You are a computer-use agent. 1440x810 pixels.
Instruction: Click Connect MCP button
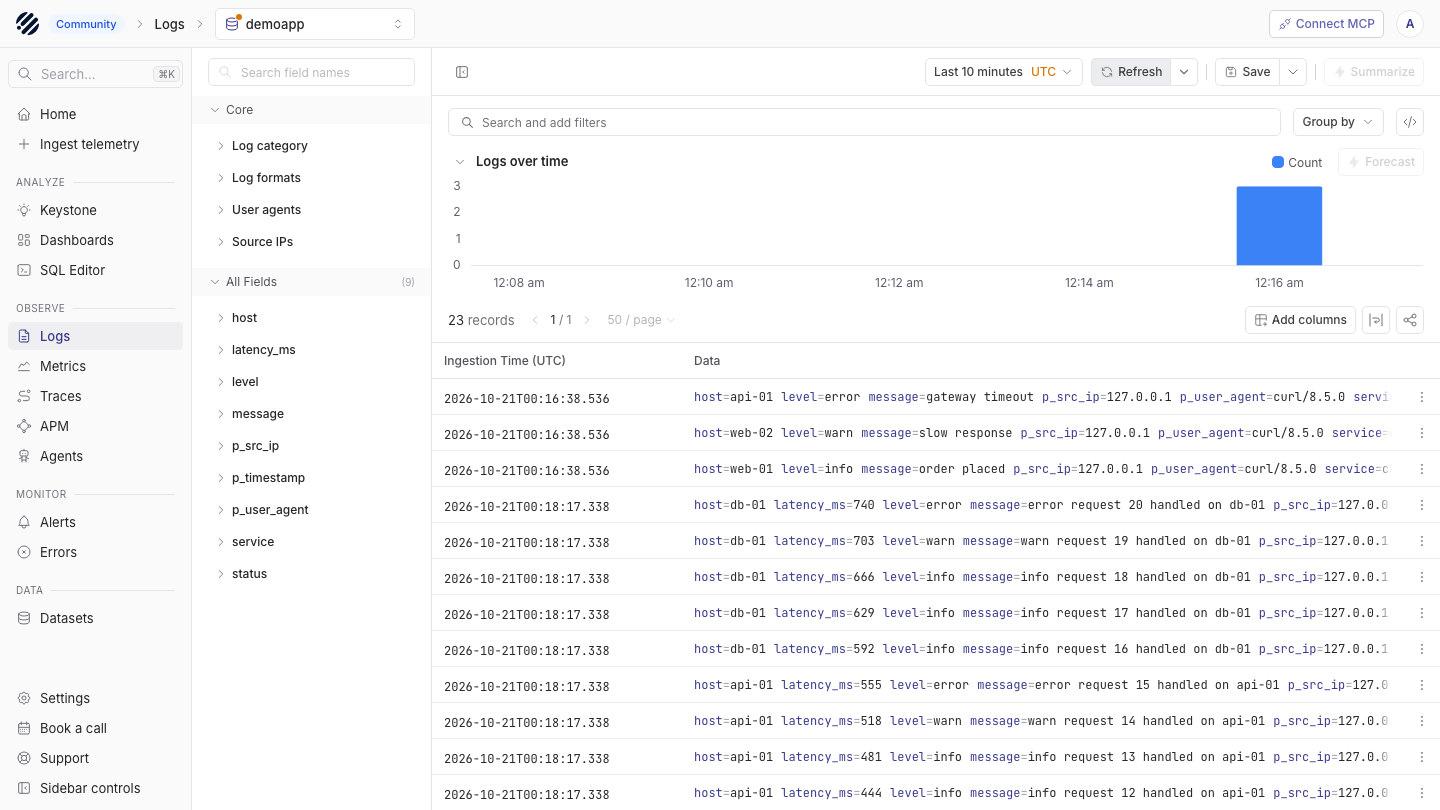[x=1326, y=24]
